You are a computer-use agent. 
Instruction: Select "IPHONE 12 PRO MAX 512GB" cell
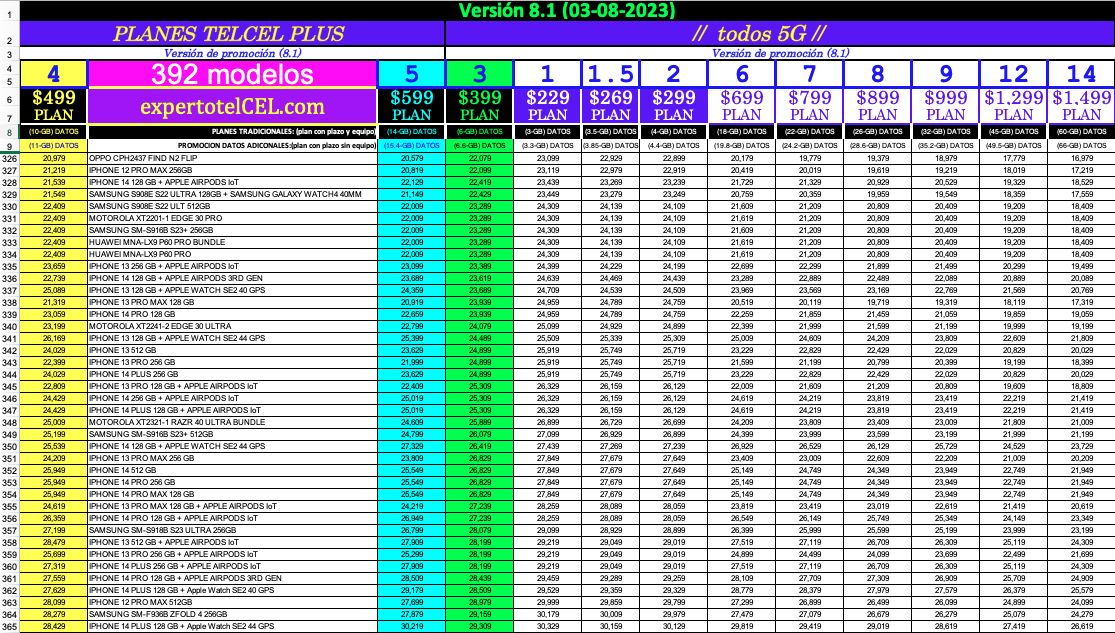tap(232, 602)
